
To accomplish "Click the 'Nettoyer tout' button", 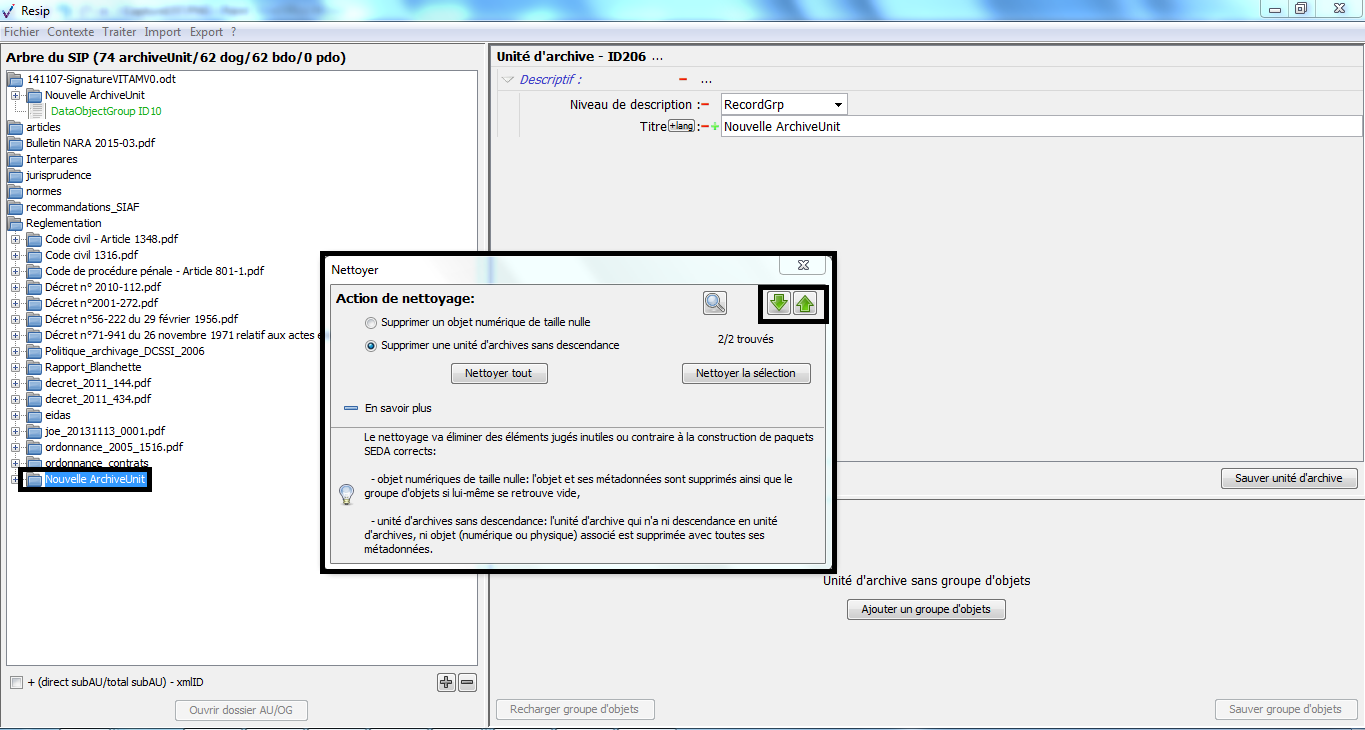I will click(499, 373).
